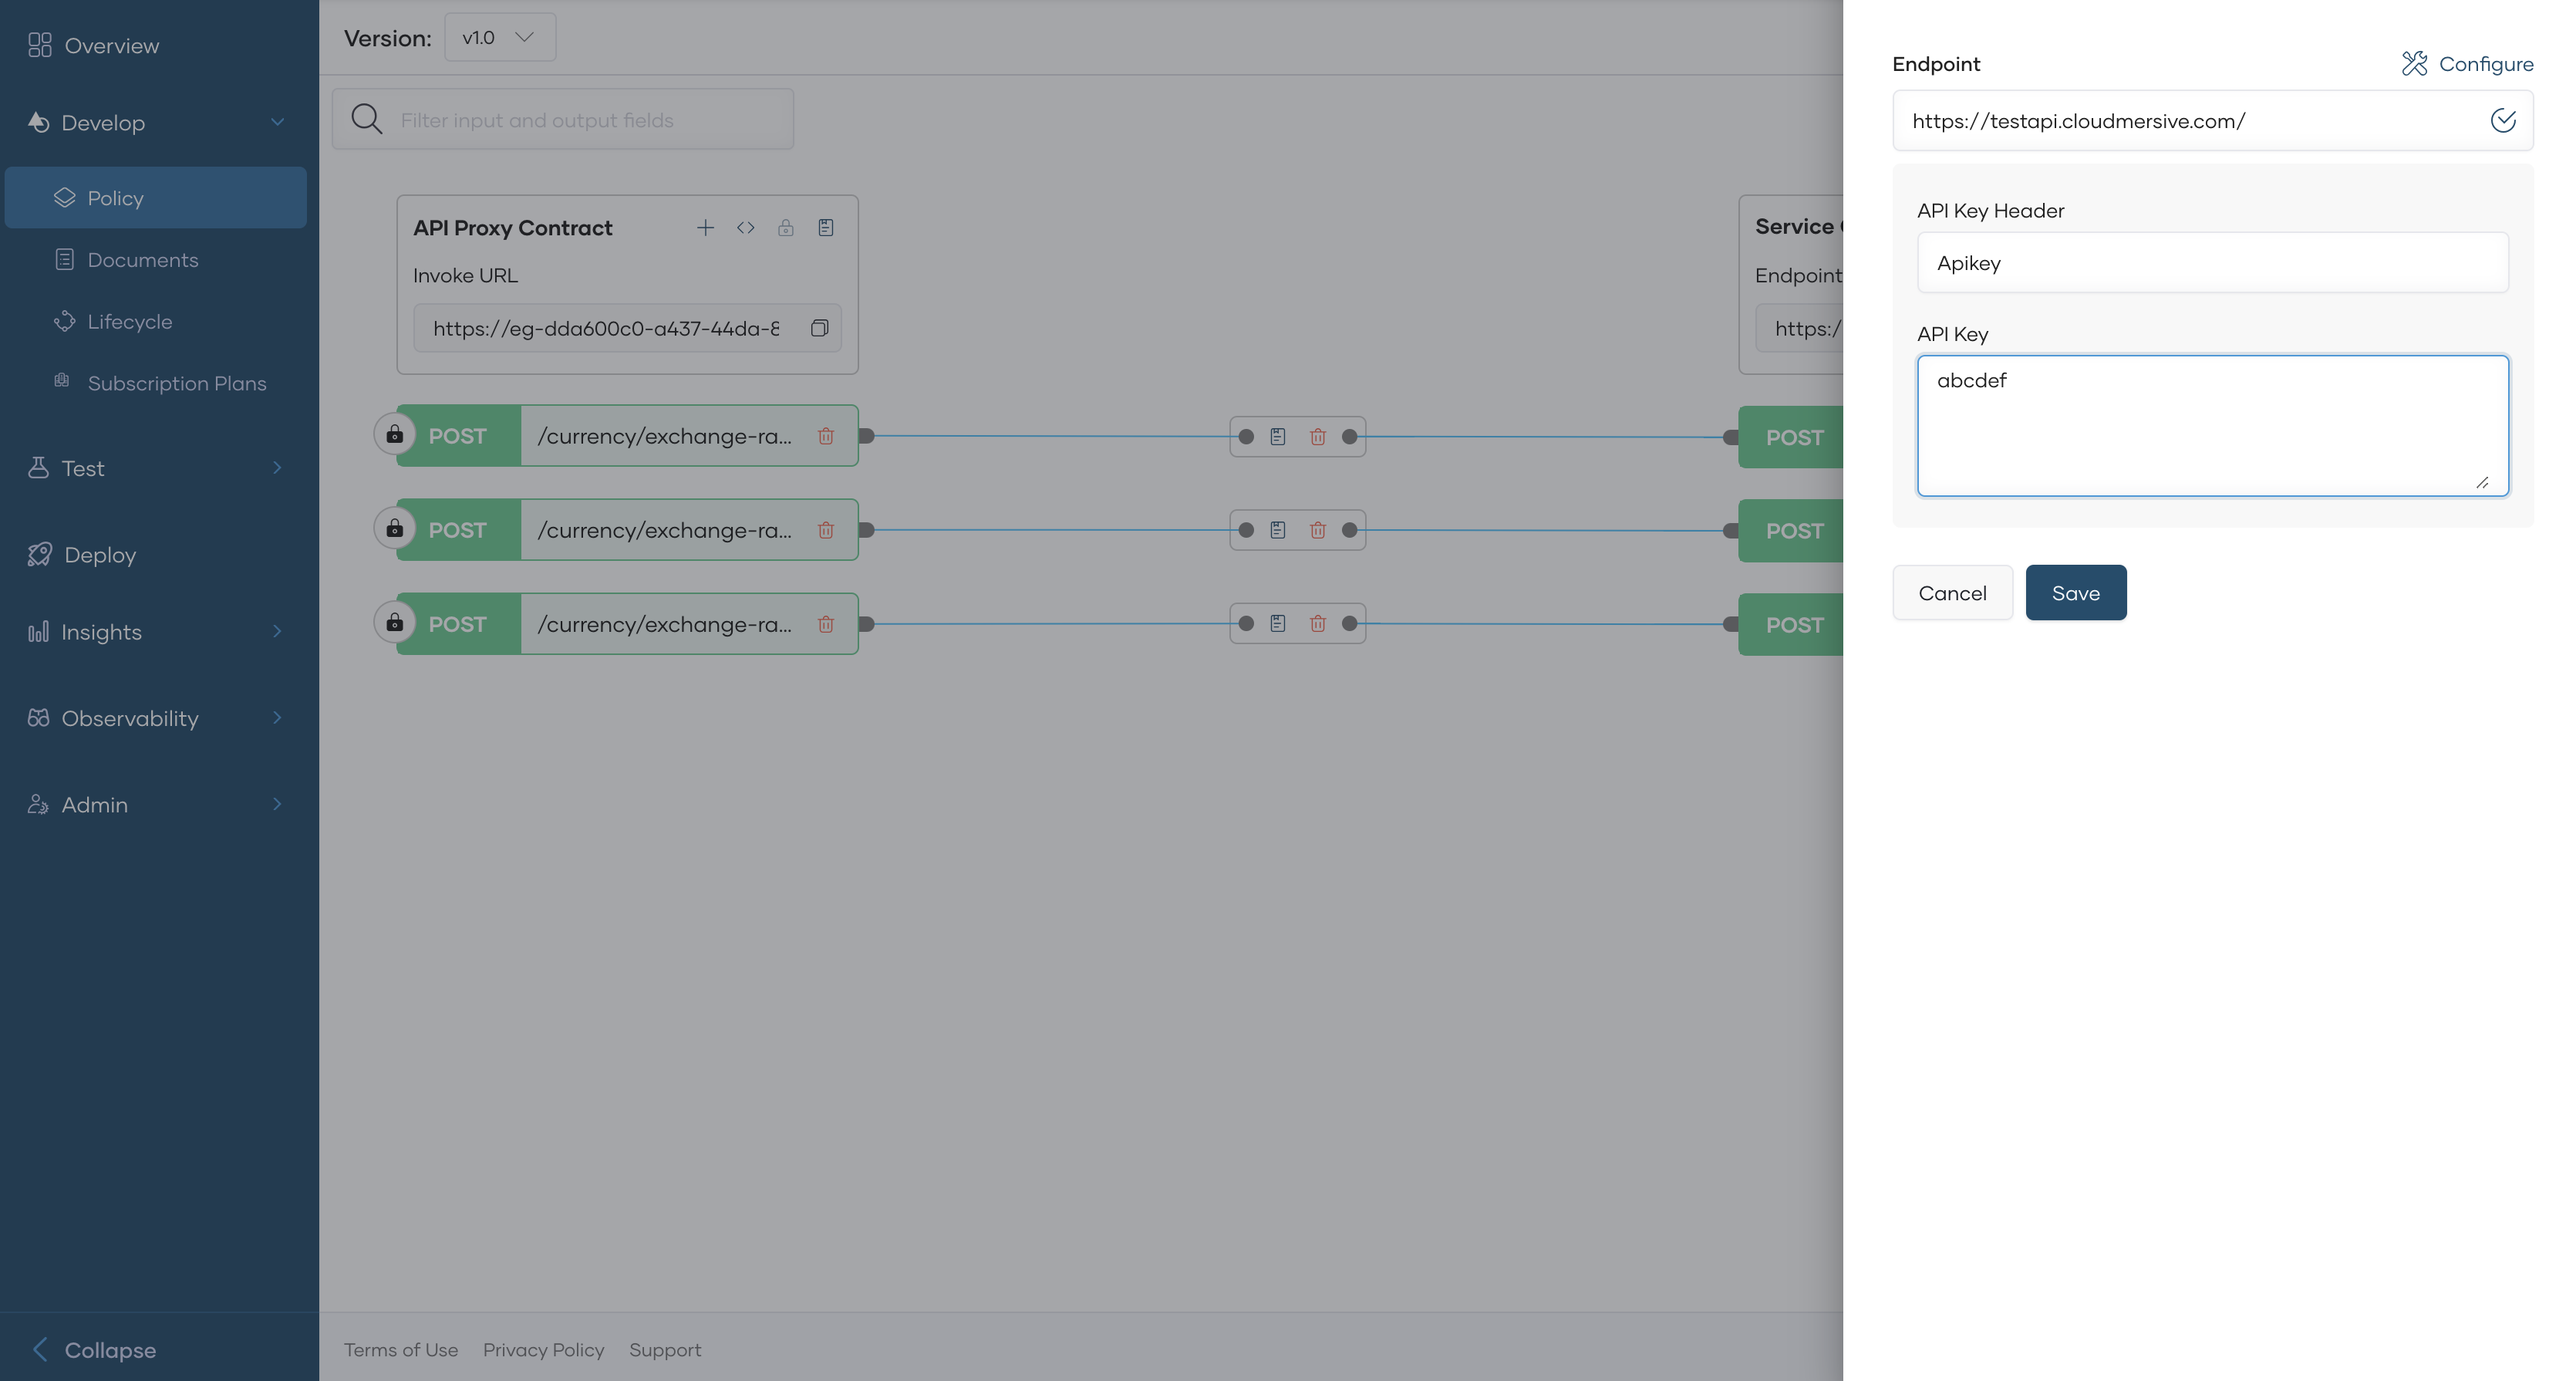Click inside the API Key text area

click(x=2212, y=425)
